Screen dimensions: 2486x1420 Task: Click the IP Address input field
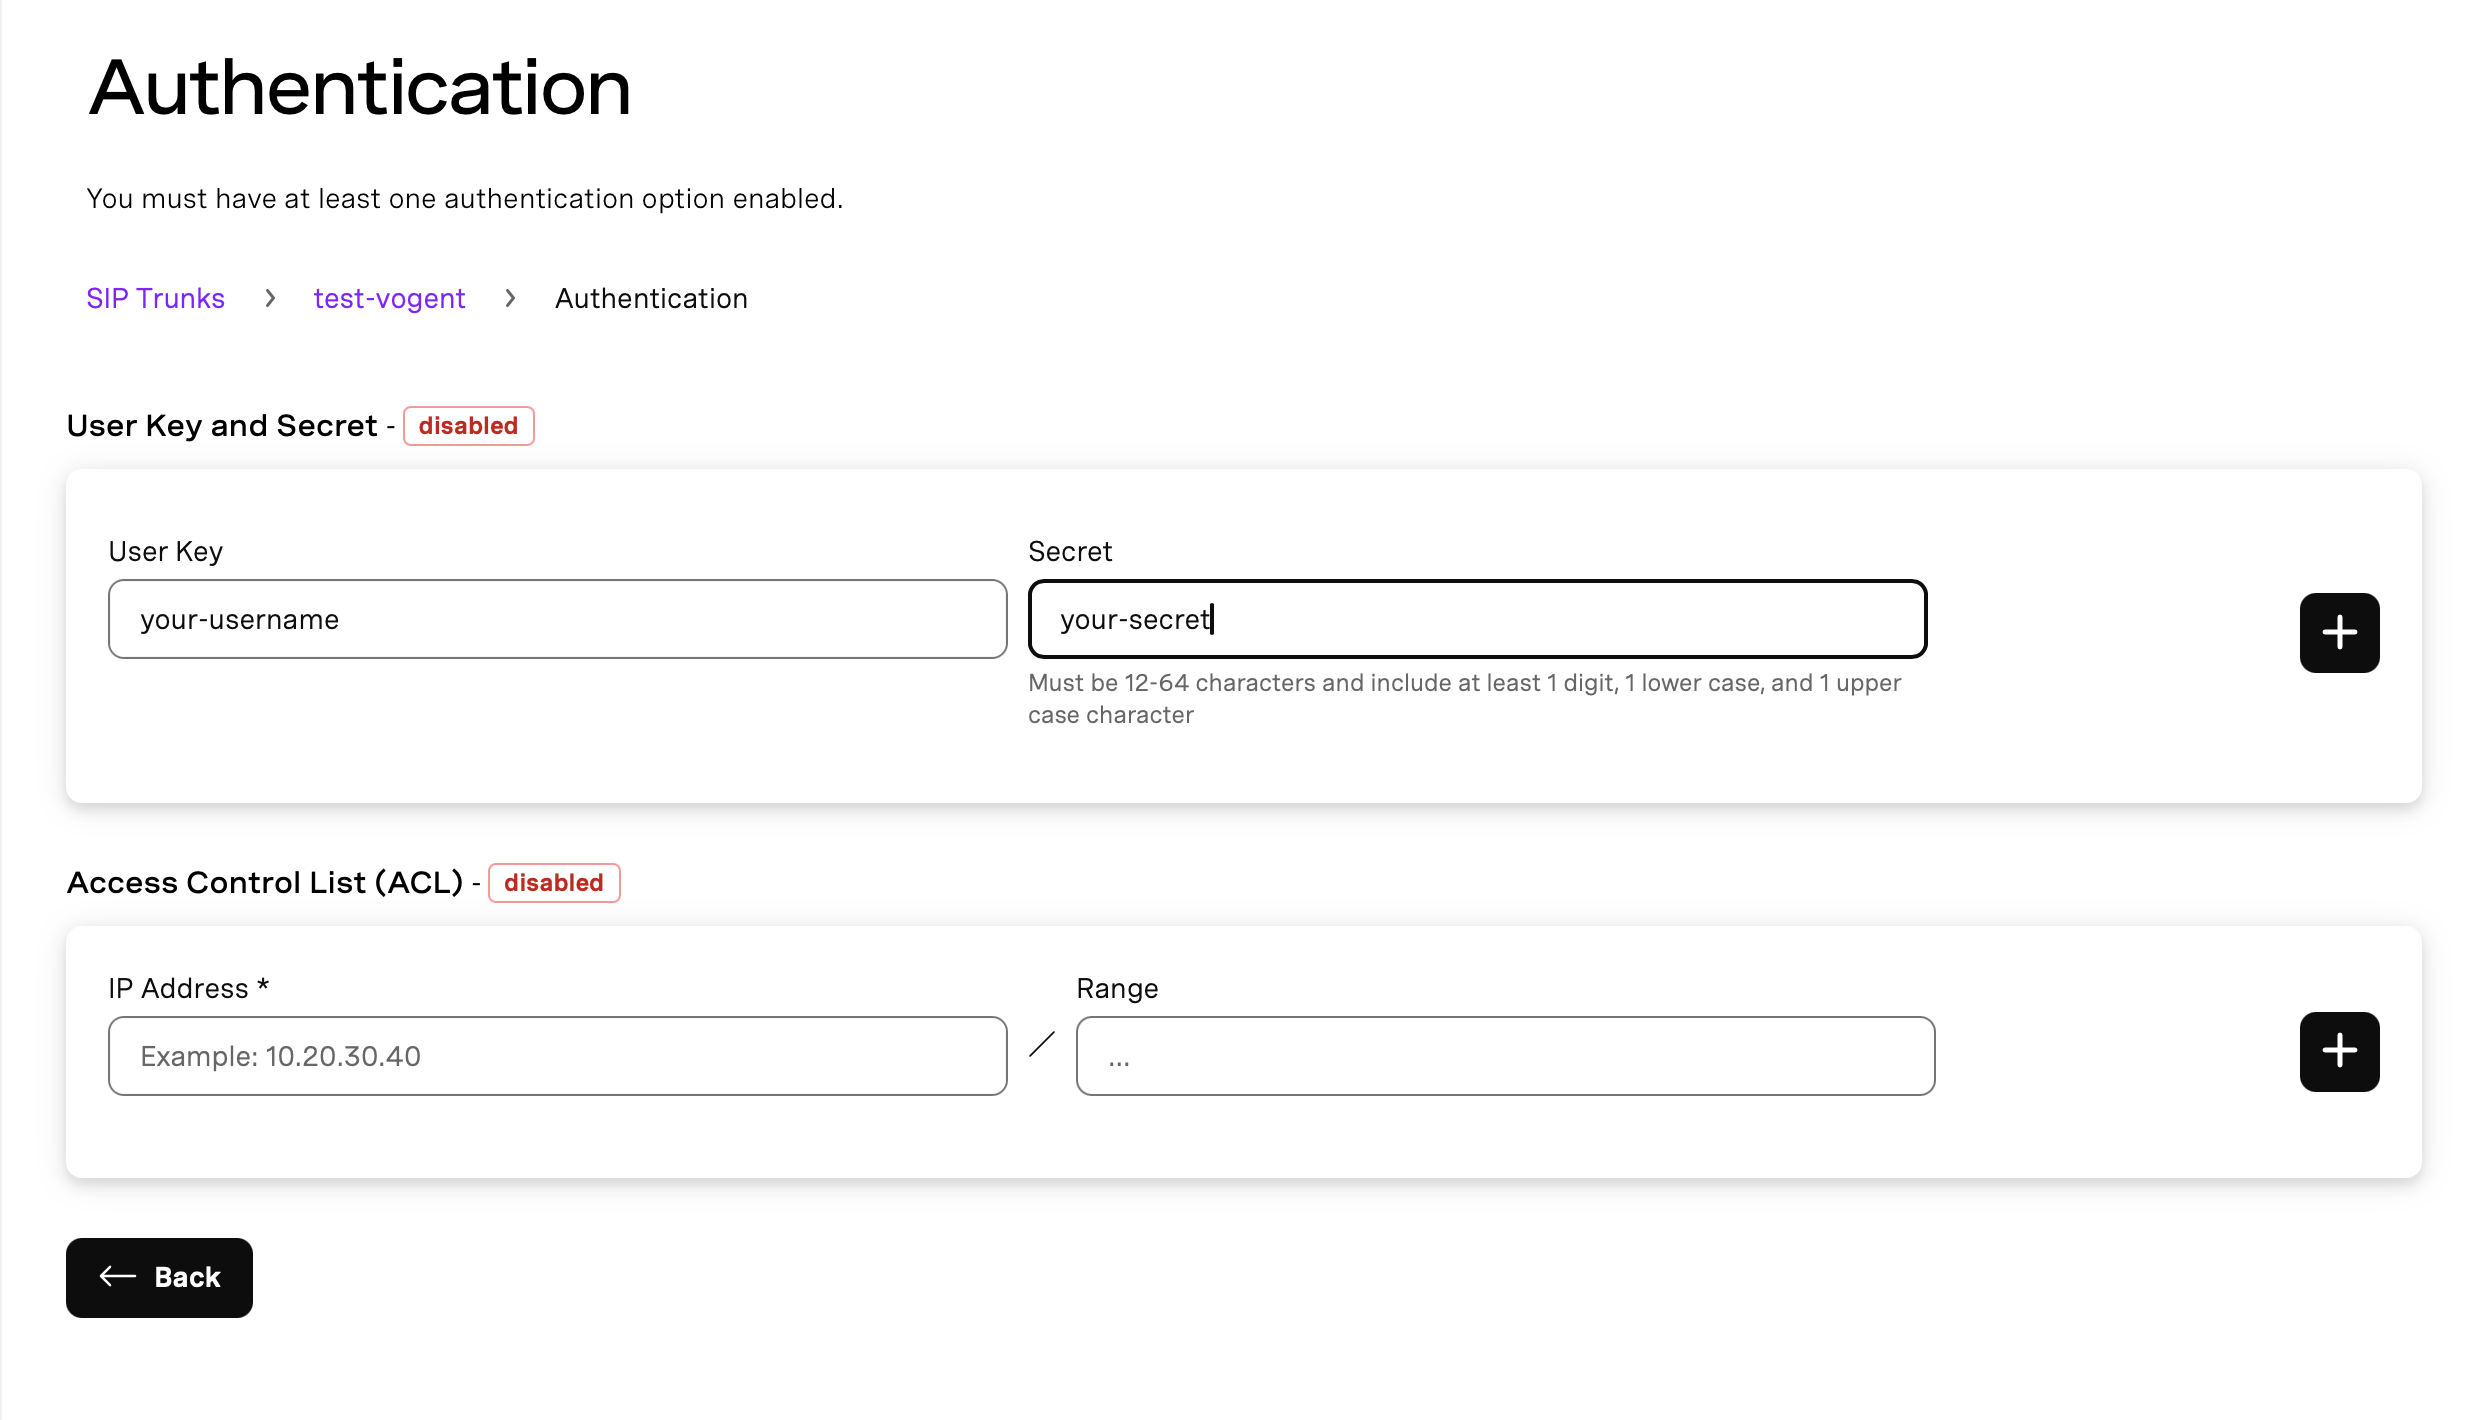coord(557,1056)
